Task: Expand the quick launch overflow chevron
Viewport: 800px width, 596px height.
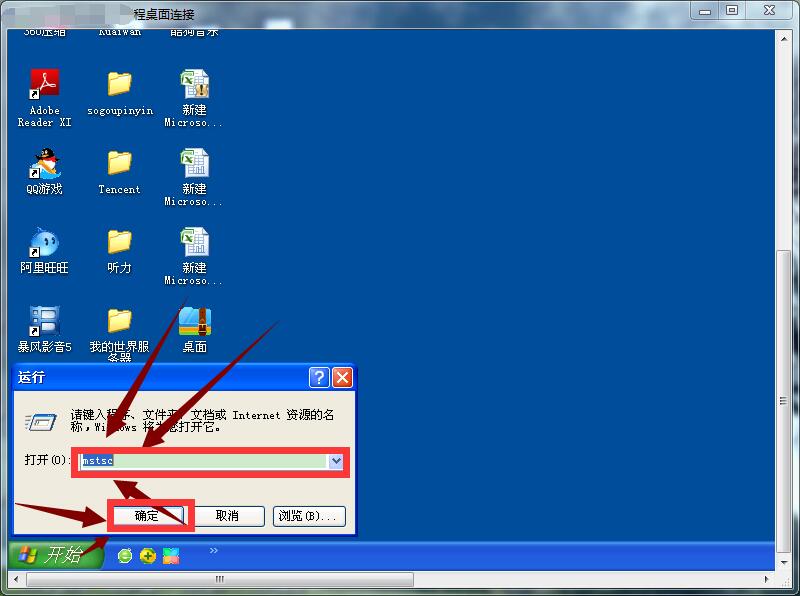Action: tap(213, 550)
